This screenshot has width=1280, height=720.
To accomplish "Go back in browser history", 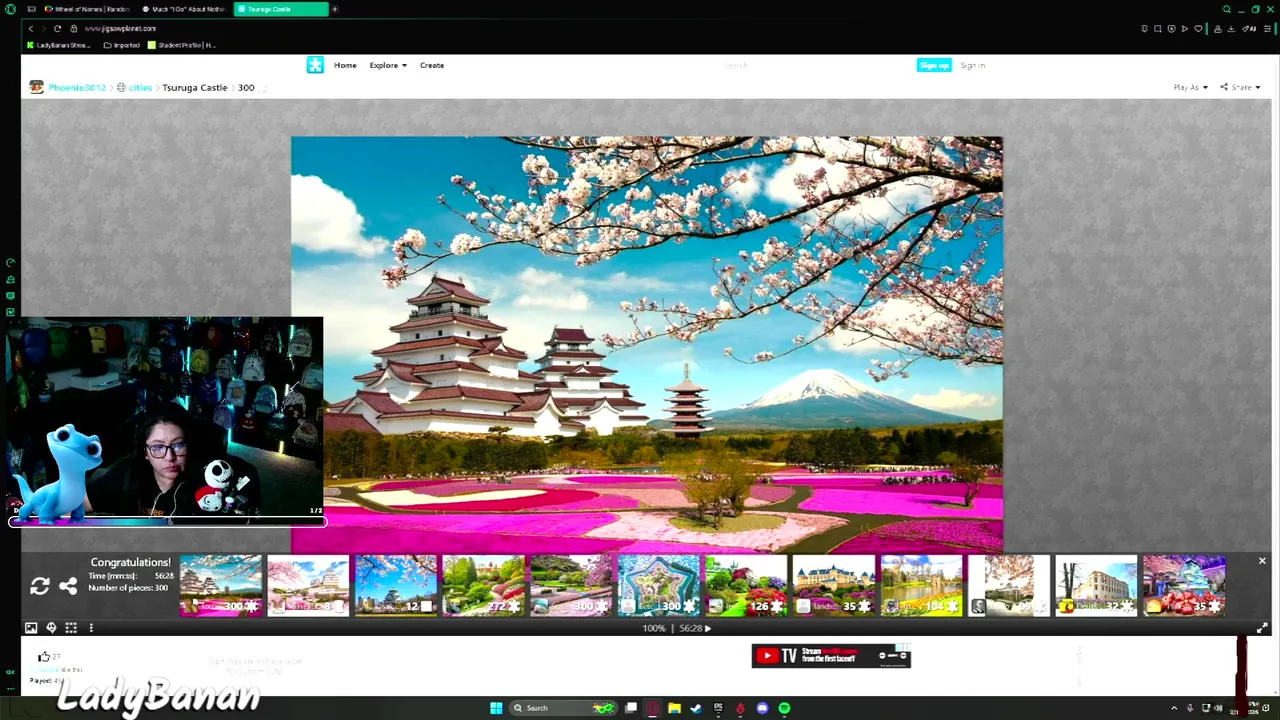I will [x=31, y=28].
